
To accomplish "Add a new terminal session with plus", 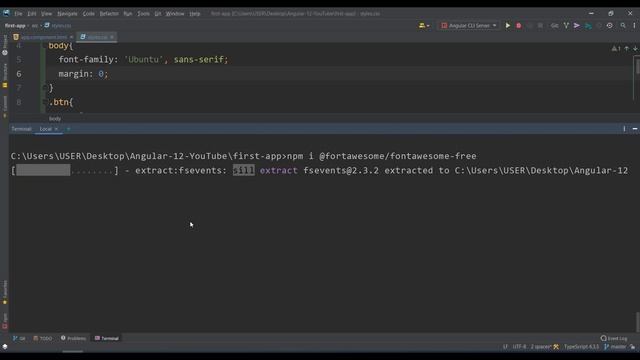I will (68, 129).
